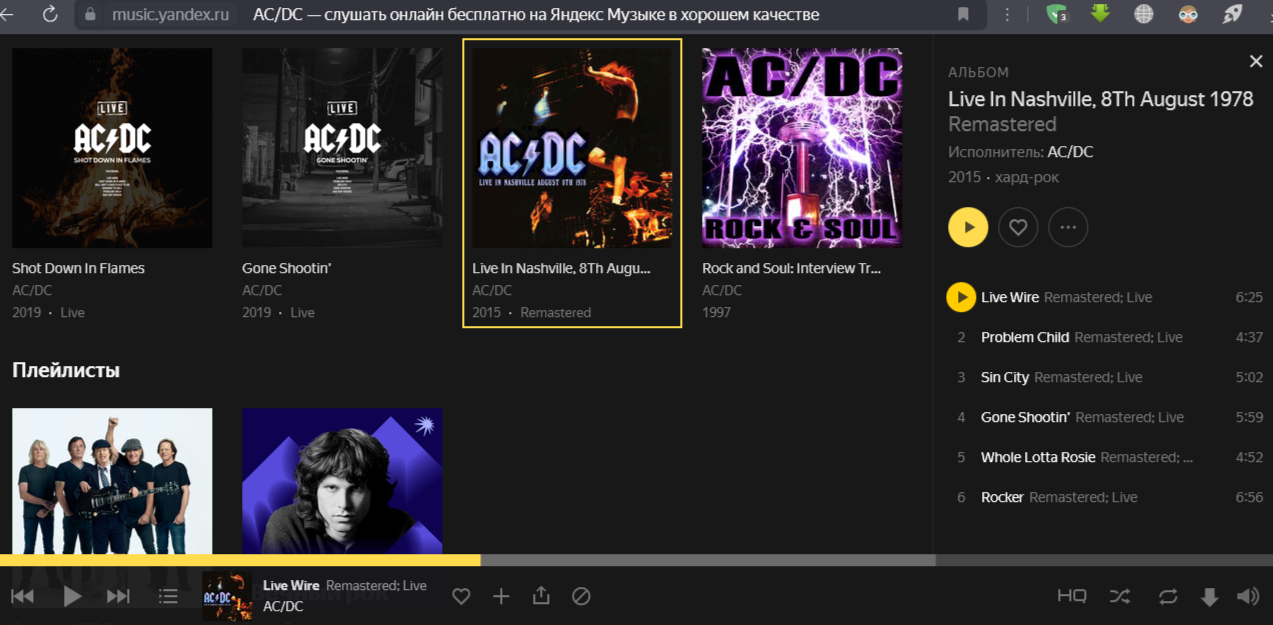Open the Rock and Soul: Interview Tr... title link
This screenshot has width=1273, height=625.
pyautogui.click(x=791, y=268)
